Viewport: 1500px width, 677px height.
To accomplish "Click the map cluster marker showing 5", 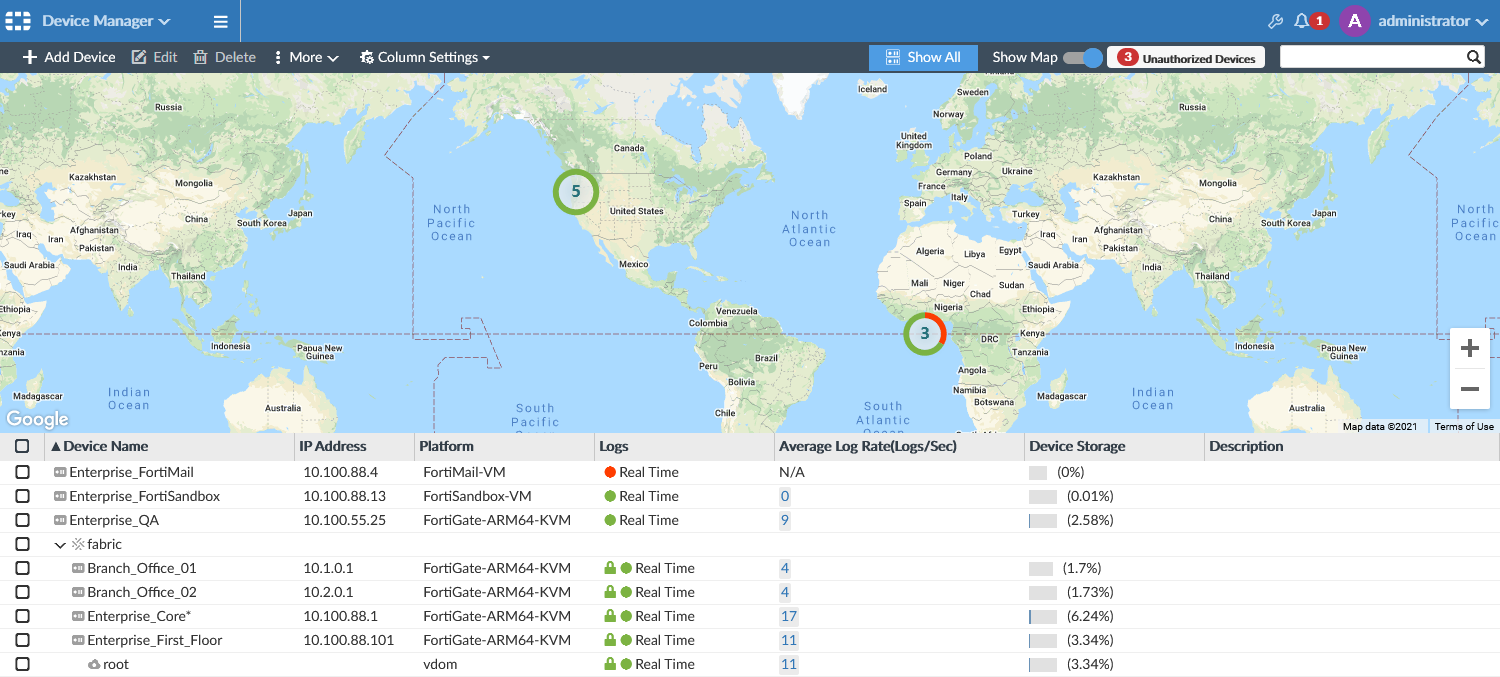I will tap(576, 192).
